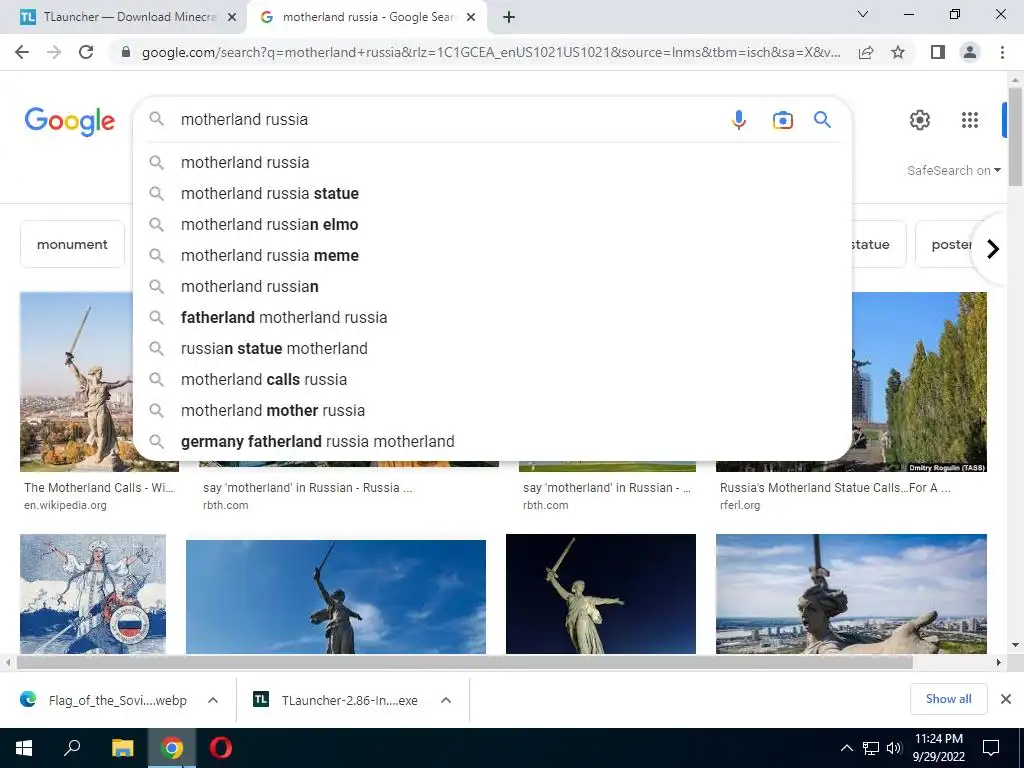The image size is (1024, 768).
Task: Open 'The Motherland Calls - Wi...' result link
Action: coord(99,488)
